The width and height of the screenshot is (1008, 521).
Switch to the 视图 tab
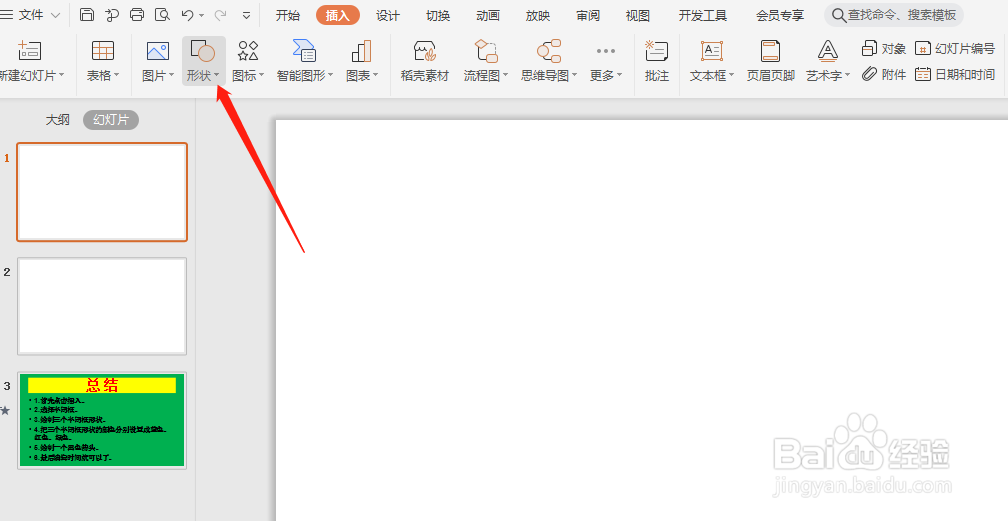[638, 15]
